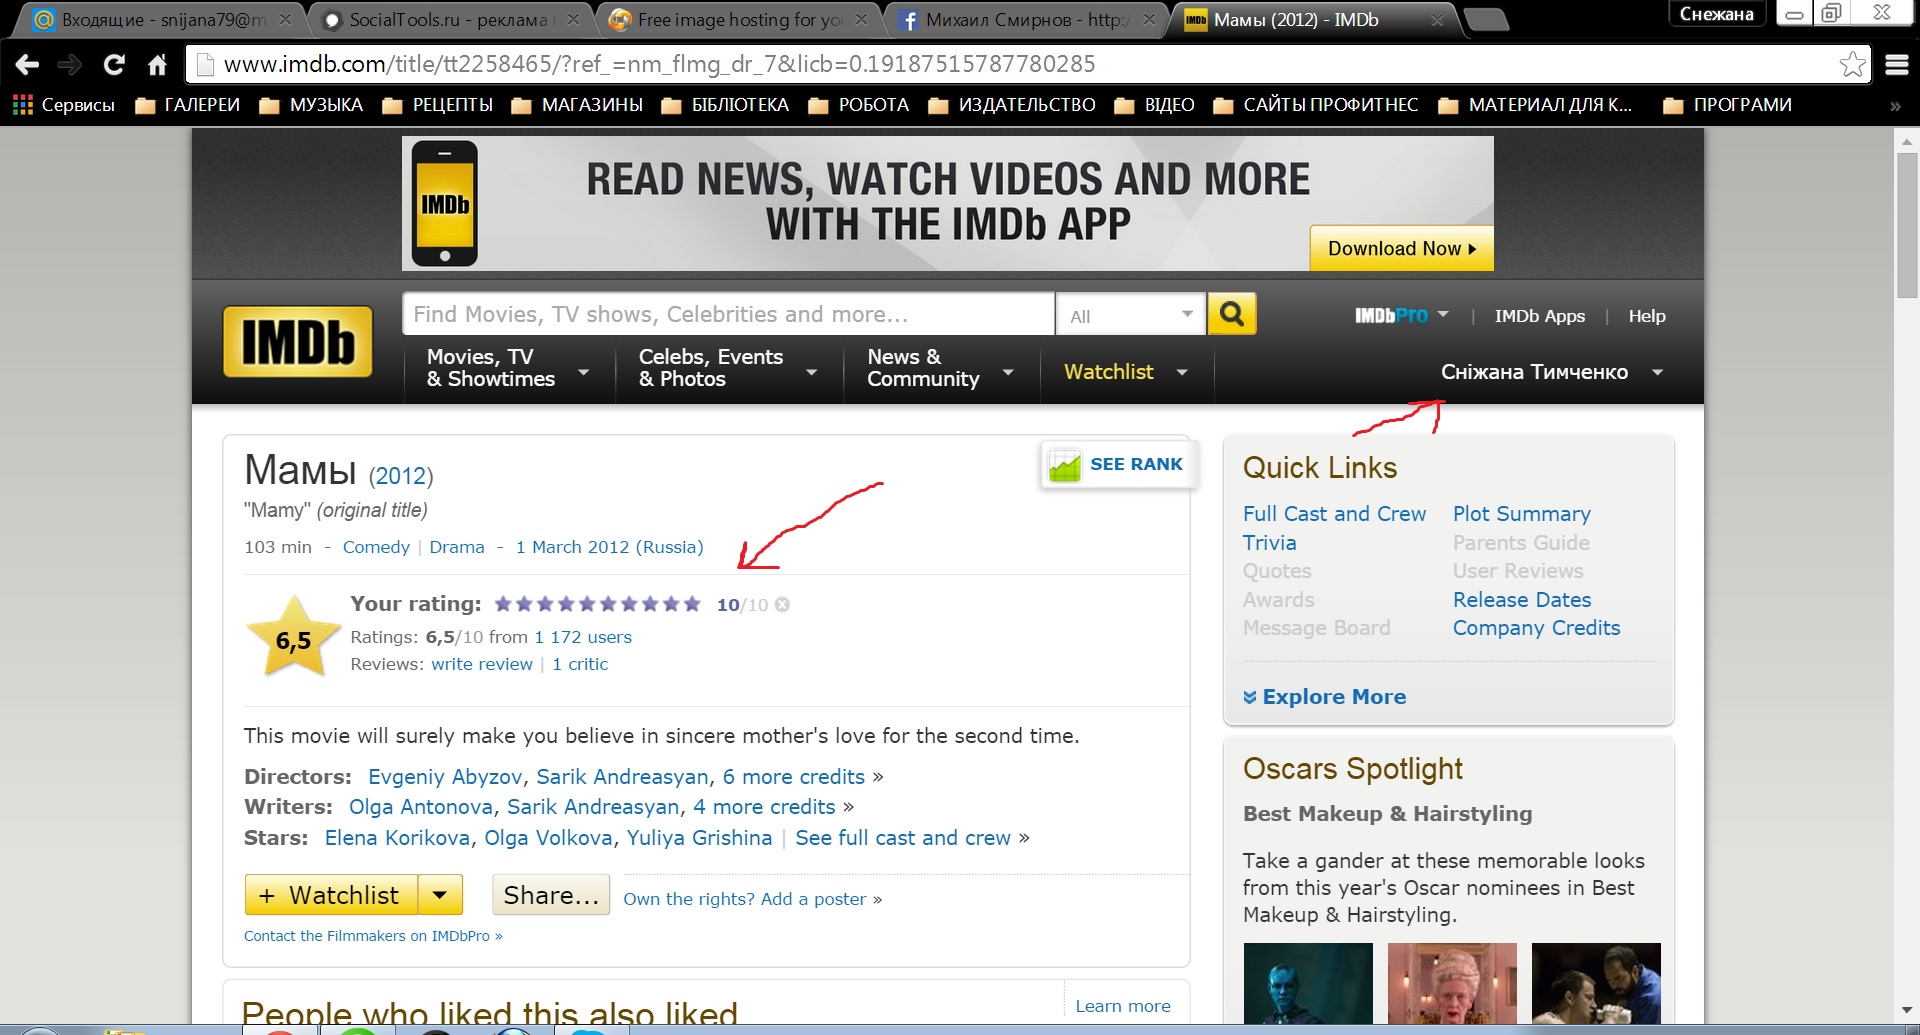Open the Release Dates quick link
This screenshot has width=1920, height=1035.
(1521, 600)
